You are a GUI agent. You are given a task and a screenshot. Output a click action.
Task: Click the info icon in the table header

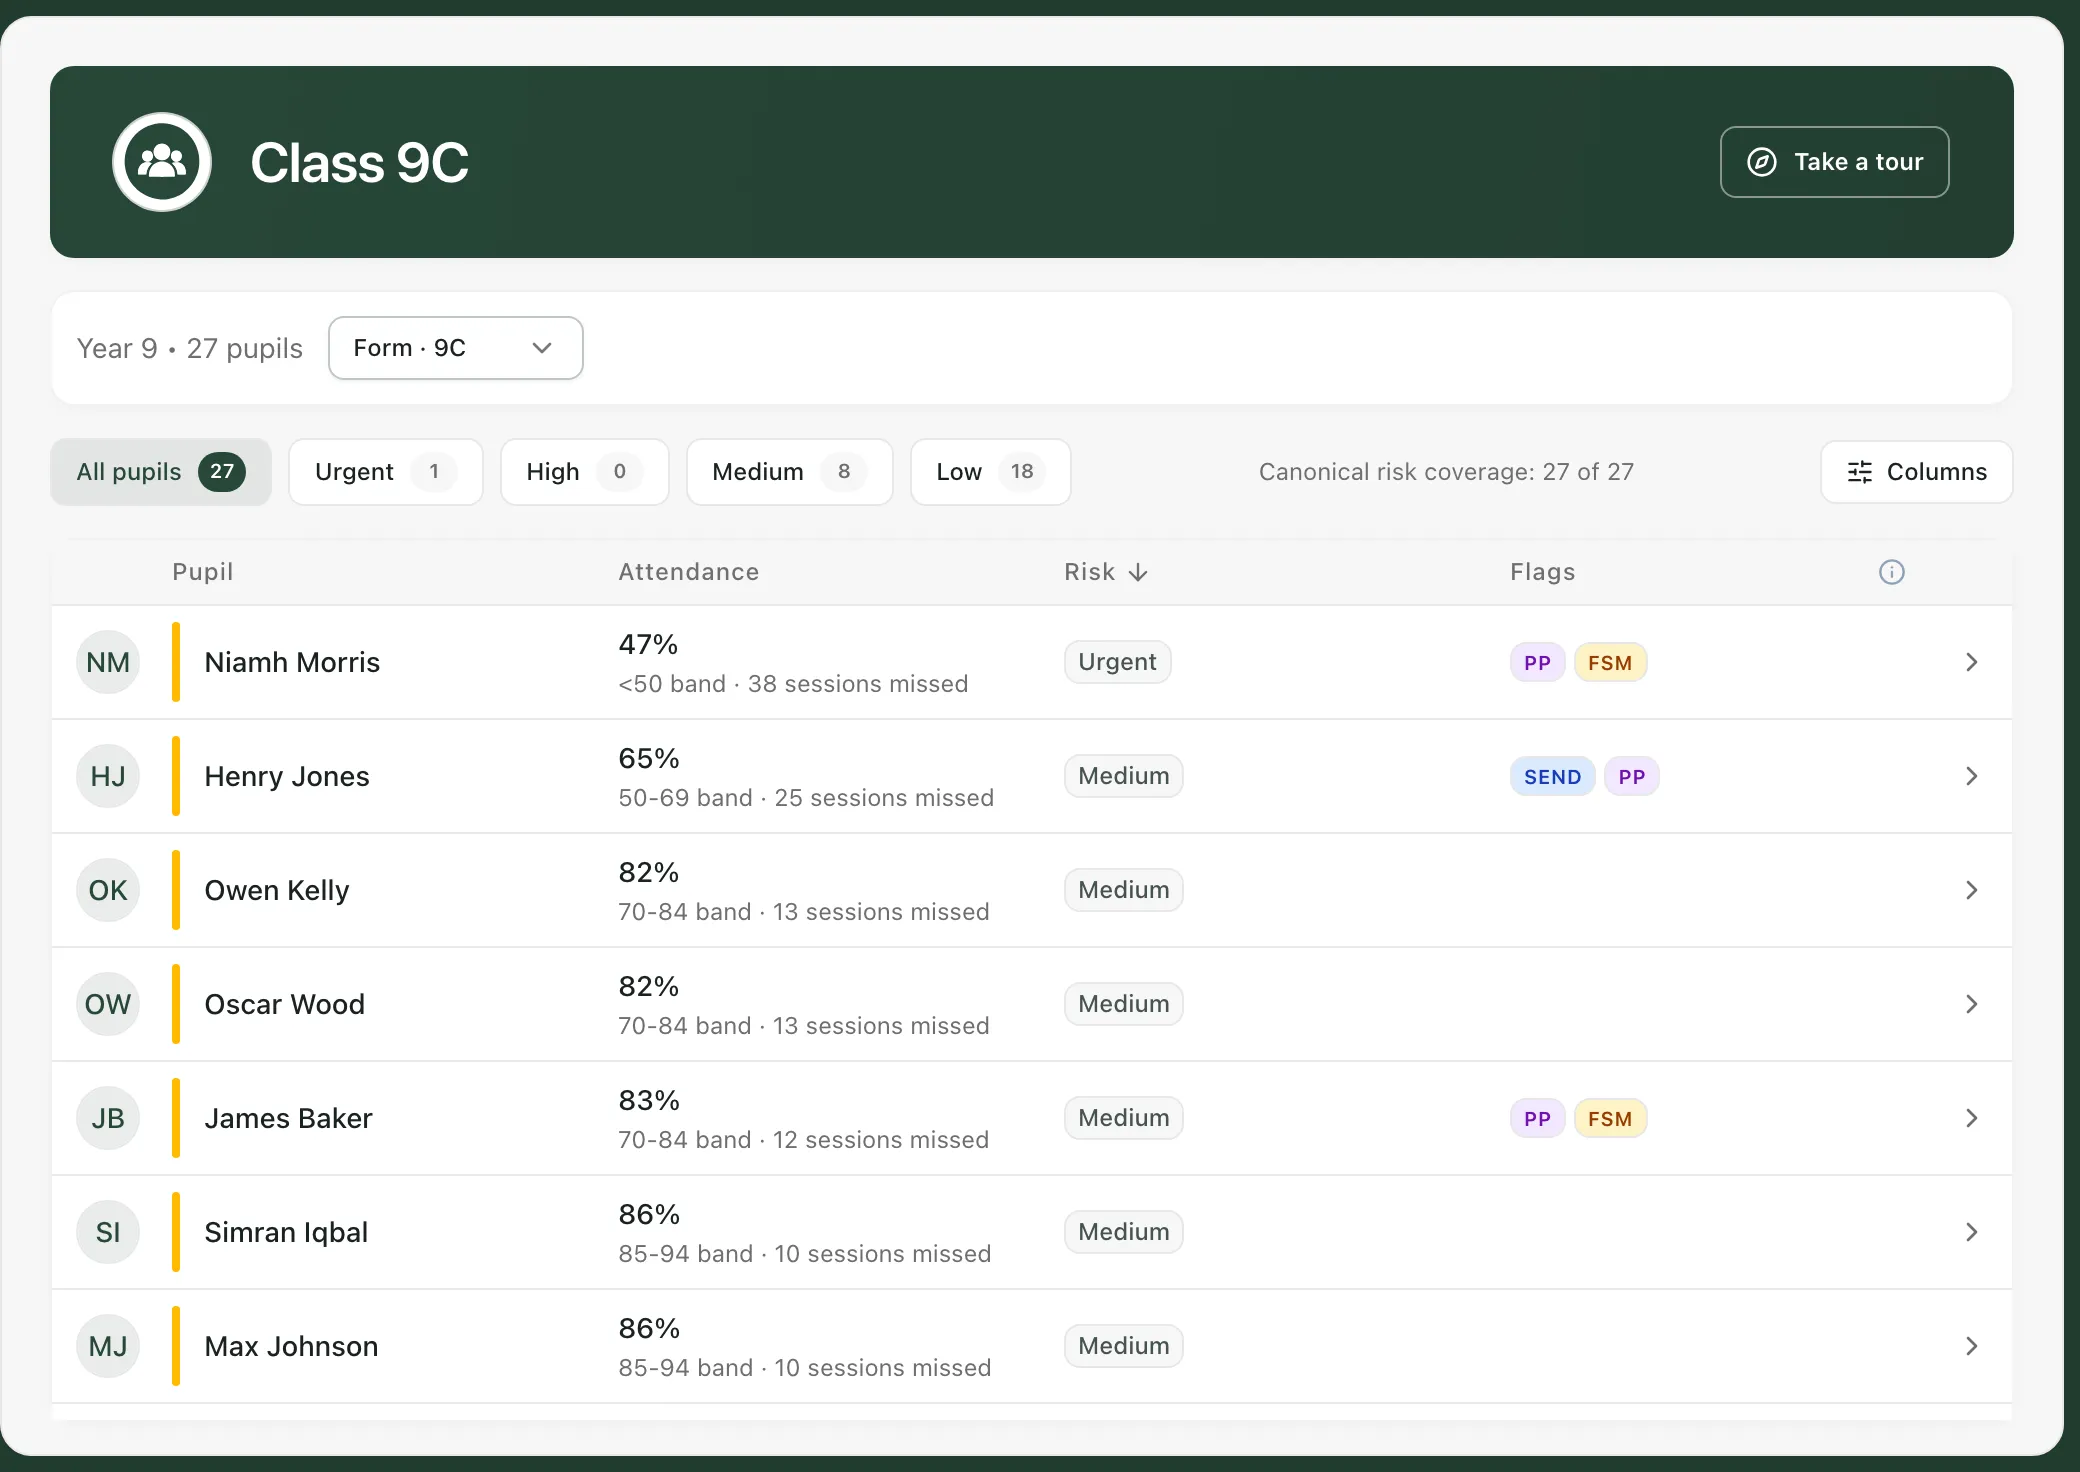pos(1892,572)
